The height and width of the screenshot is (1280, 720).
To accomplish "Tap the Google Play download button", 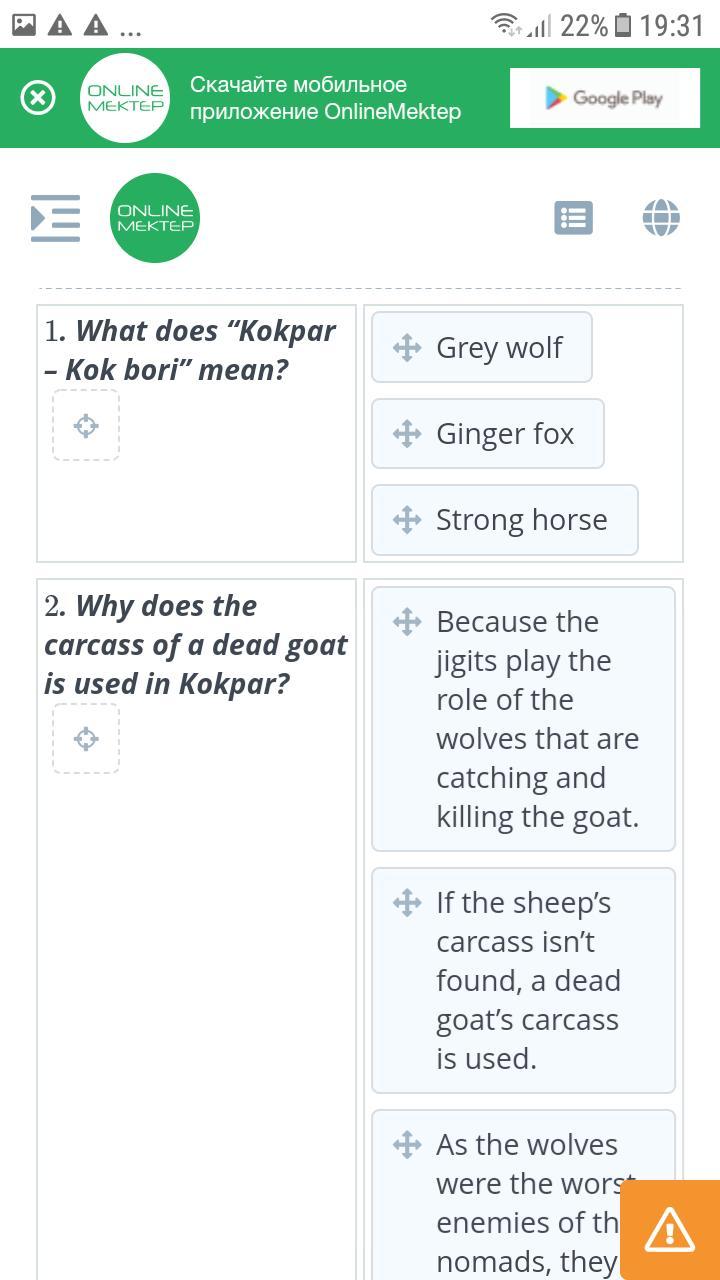I will [x=604, y=98].
